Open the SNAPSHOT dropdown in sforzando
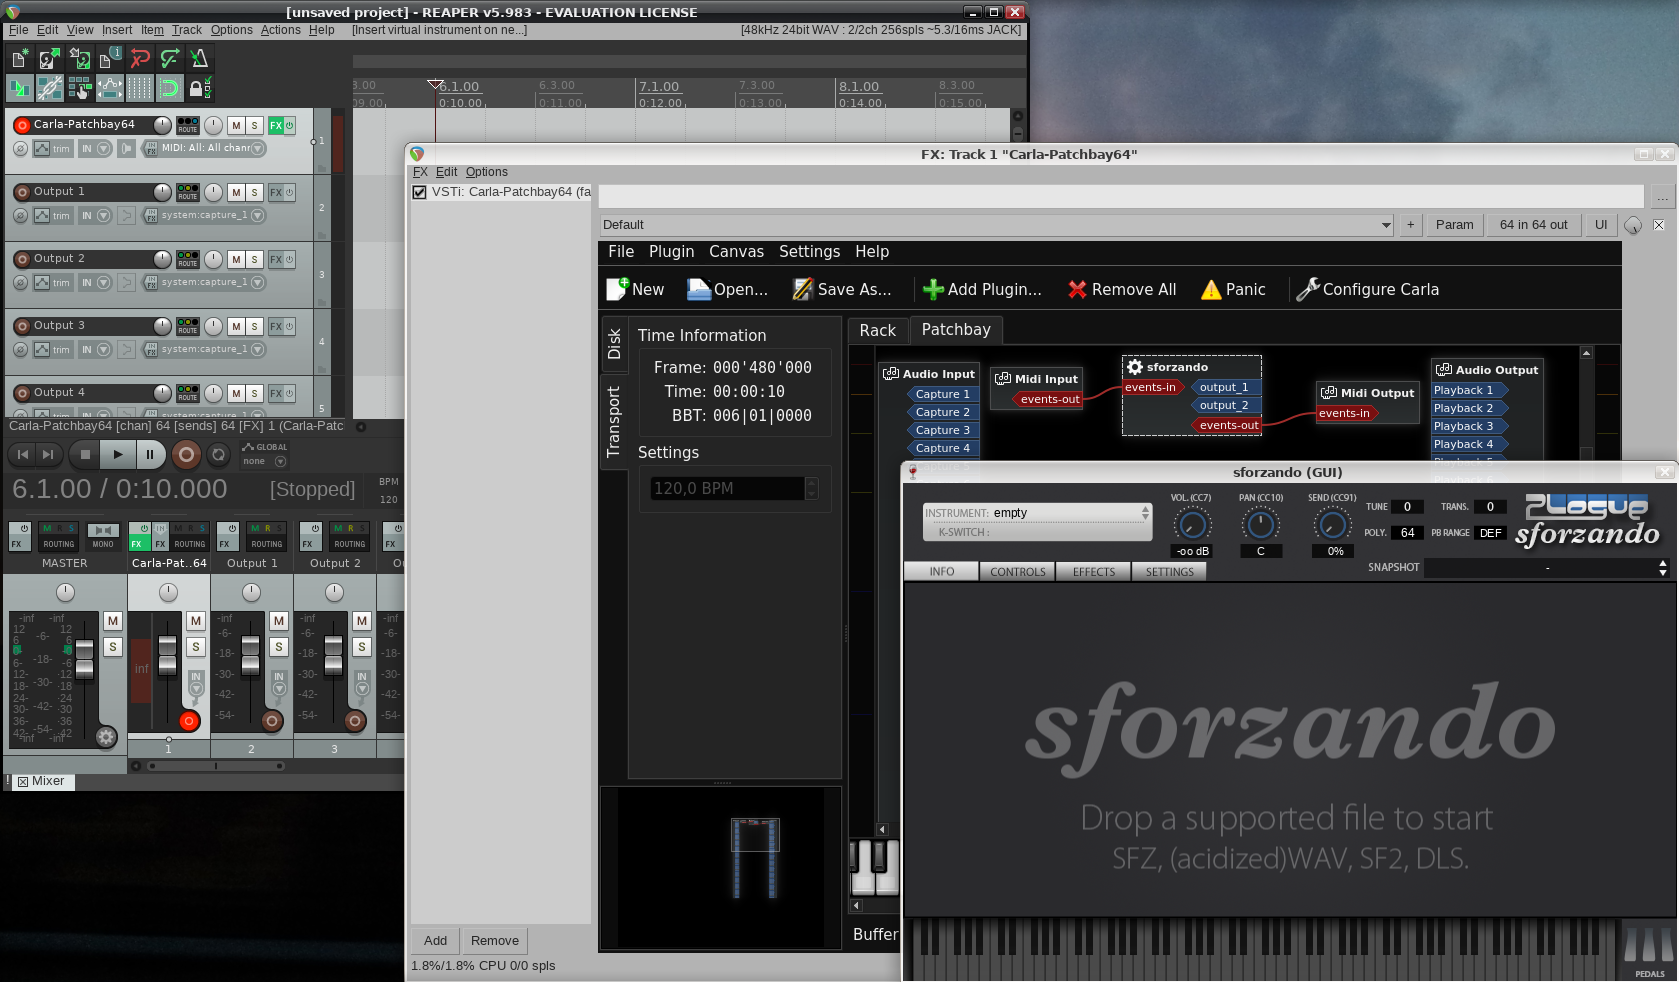This screenshot has width=1679, height=982. point(1662,568)
